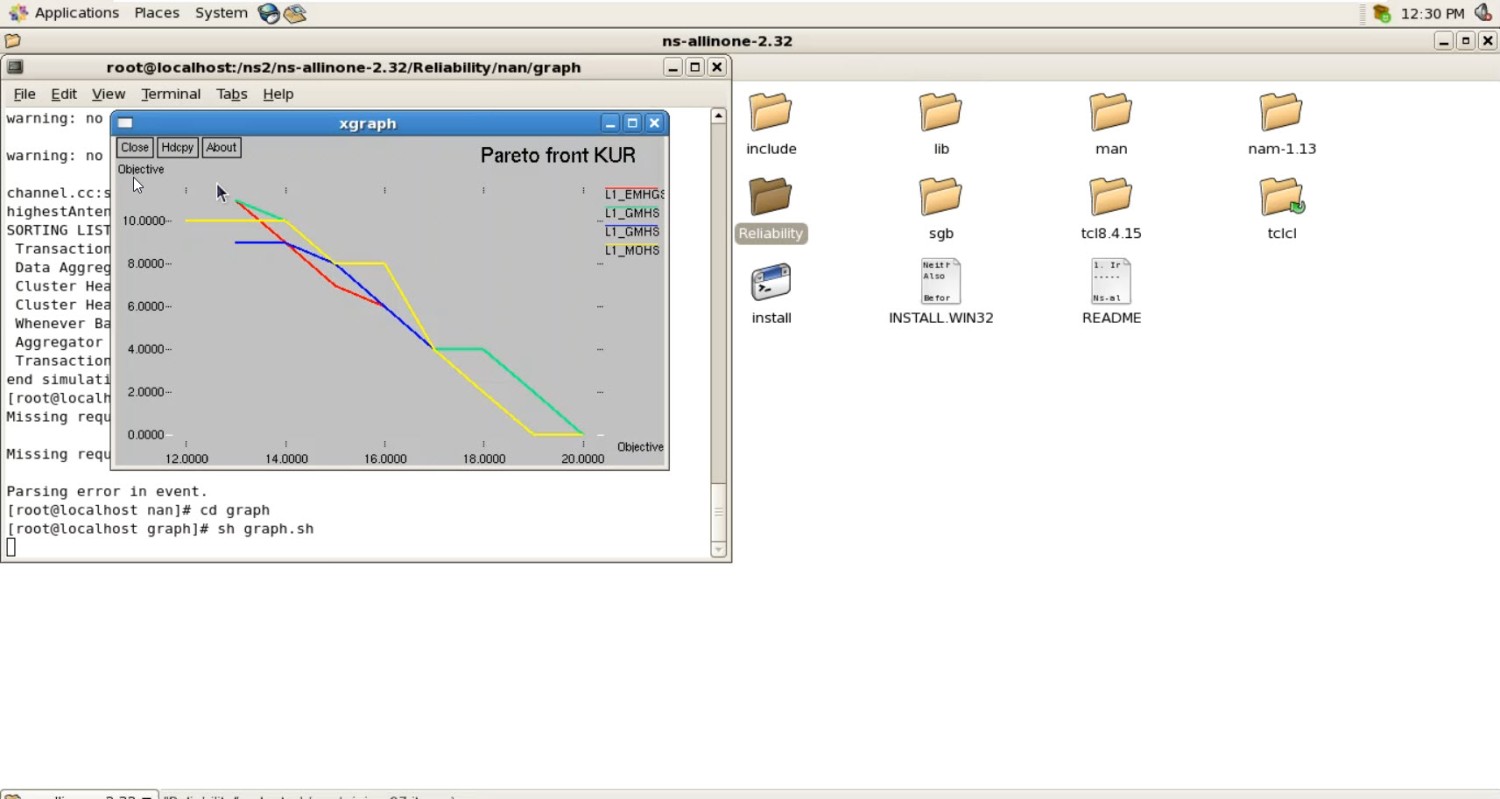The height and width of the screenshot is (799, 1500).
Task: Click the volume icon in system tray
Action: pyautogui.click(x=1483, y=13)
